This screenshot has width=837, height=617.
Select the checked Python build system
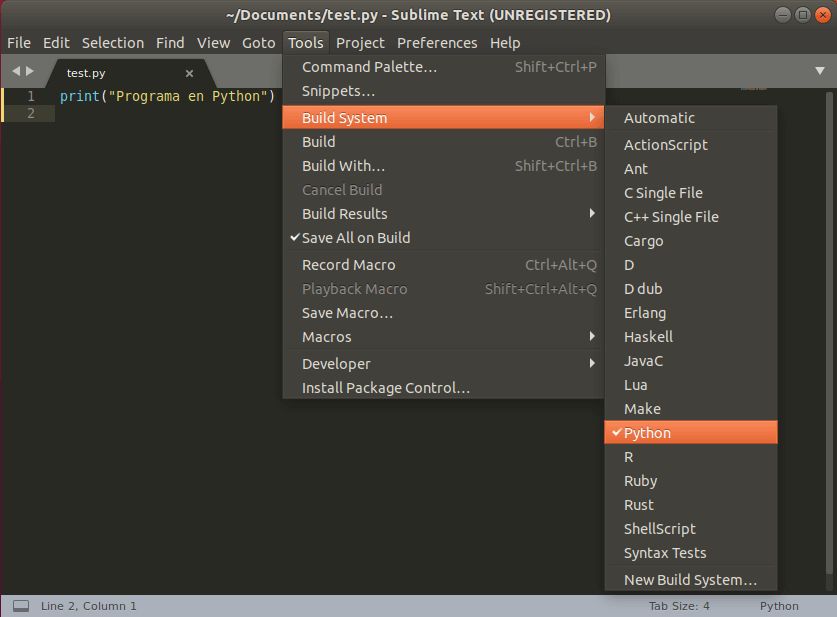click(x=691, y=433)
